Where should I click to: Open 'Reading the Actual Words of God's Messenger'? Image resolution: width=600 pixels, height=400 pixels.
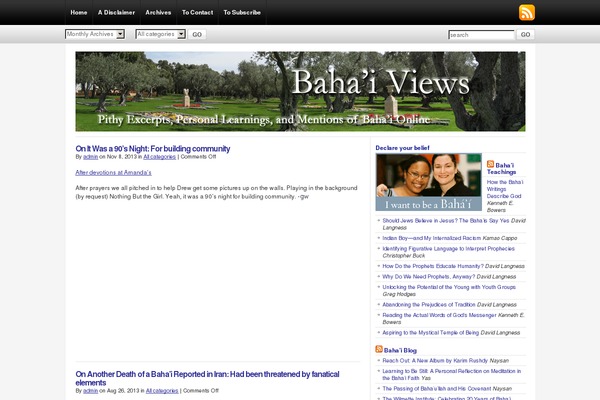tap(439, 315)
